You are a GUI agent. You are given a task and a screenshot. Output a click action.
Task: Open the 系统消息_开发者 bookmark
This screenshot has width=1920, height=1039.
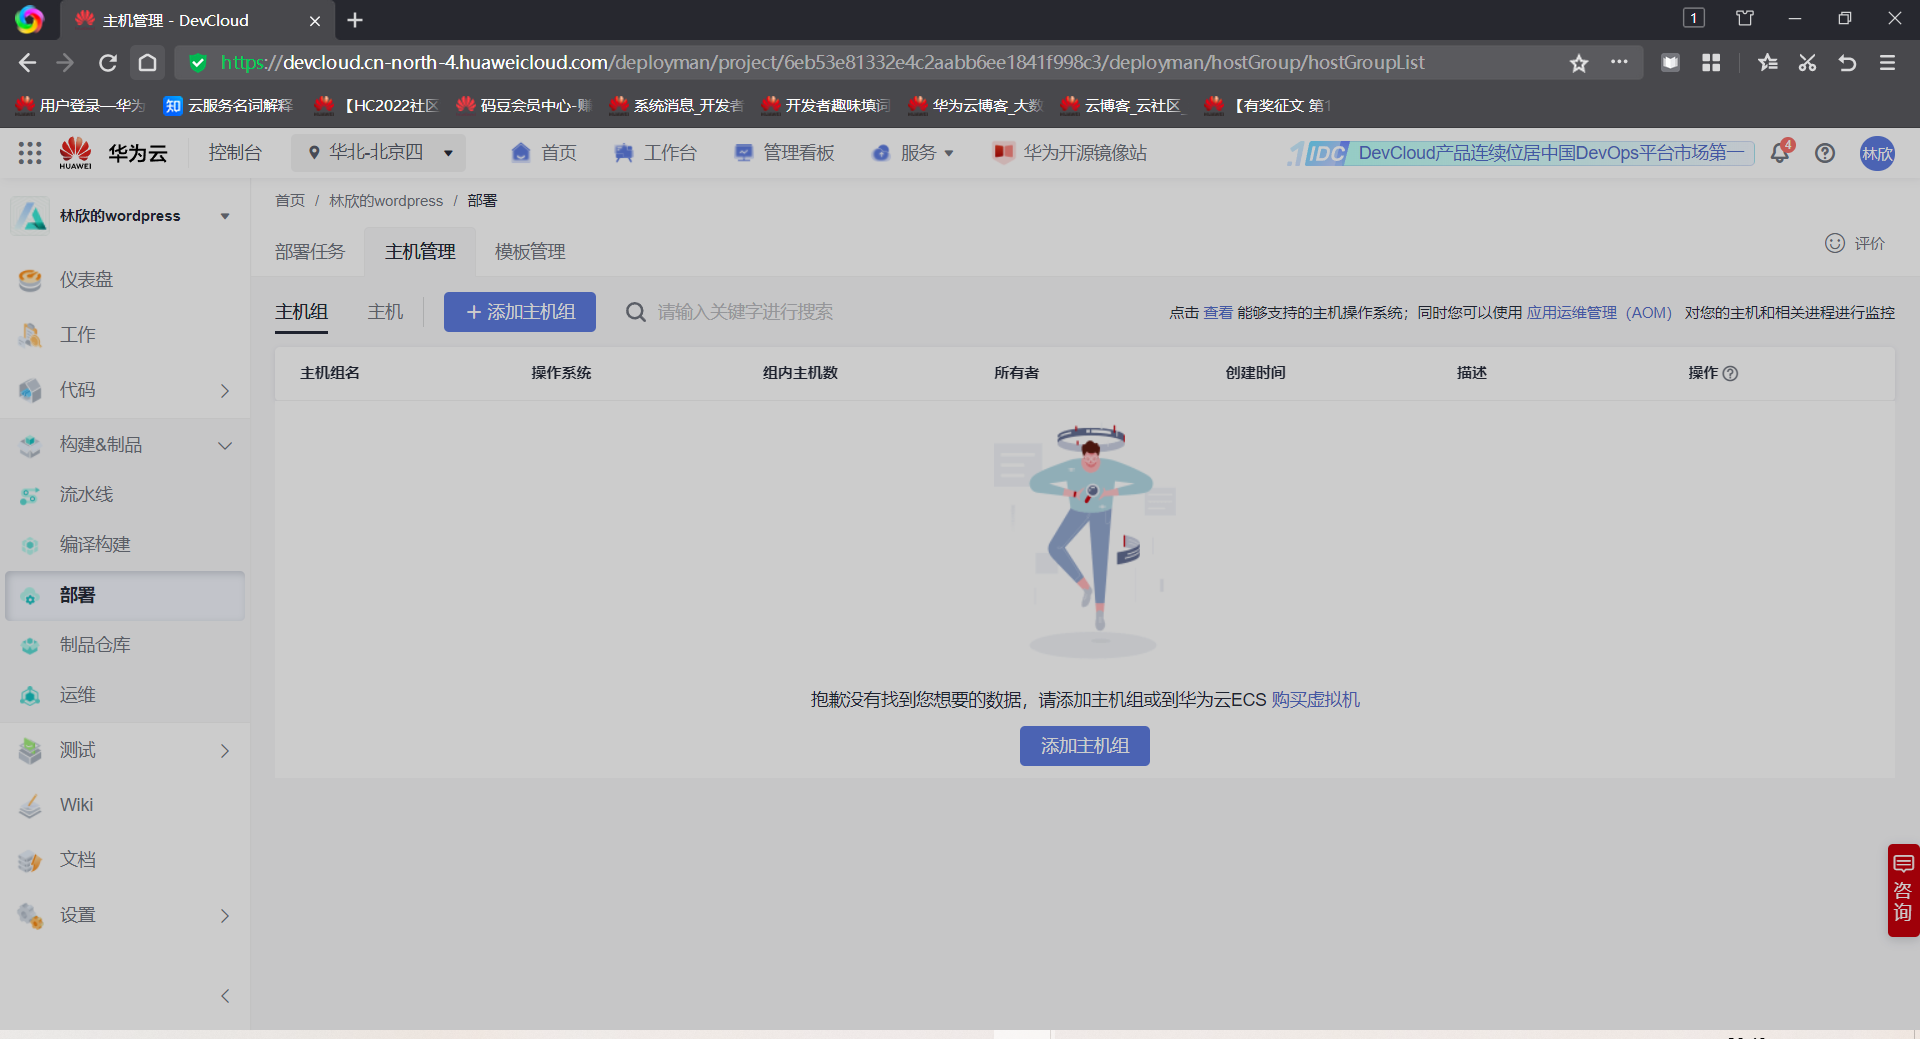pos(676,105)
